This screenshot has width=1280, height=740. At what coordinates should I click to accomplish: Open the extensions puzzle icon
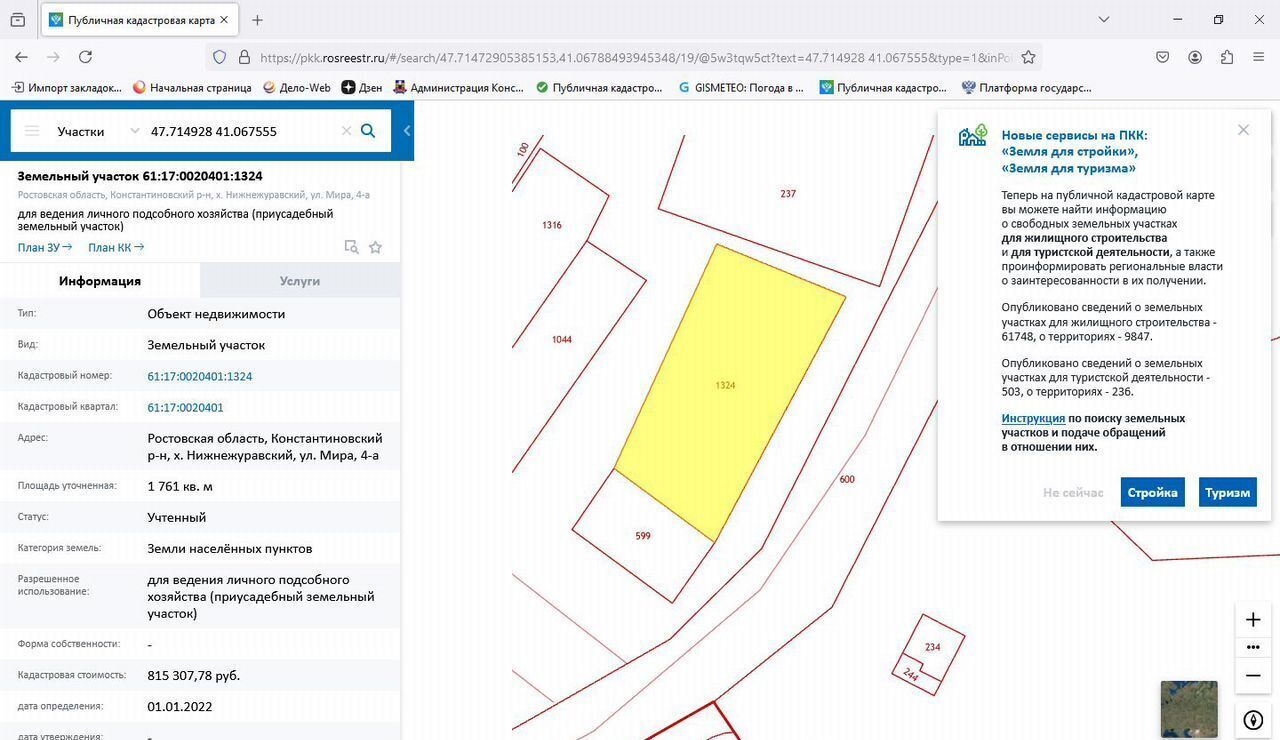[x=1227, y=57]
